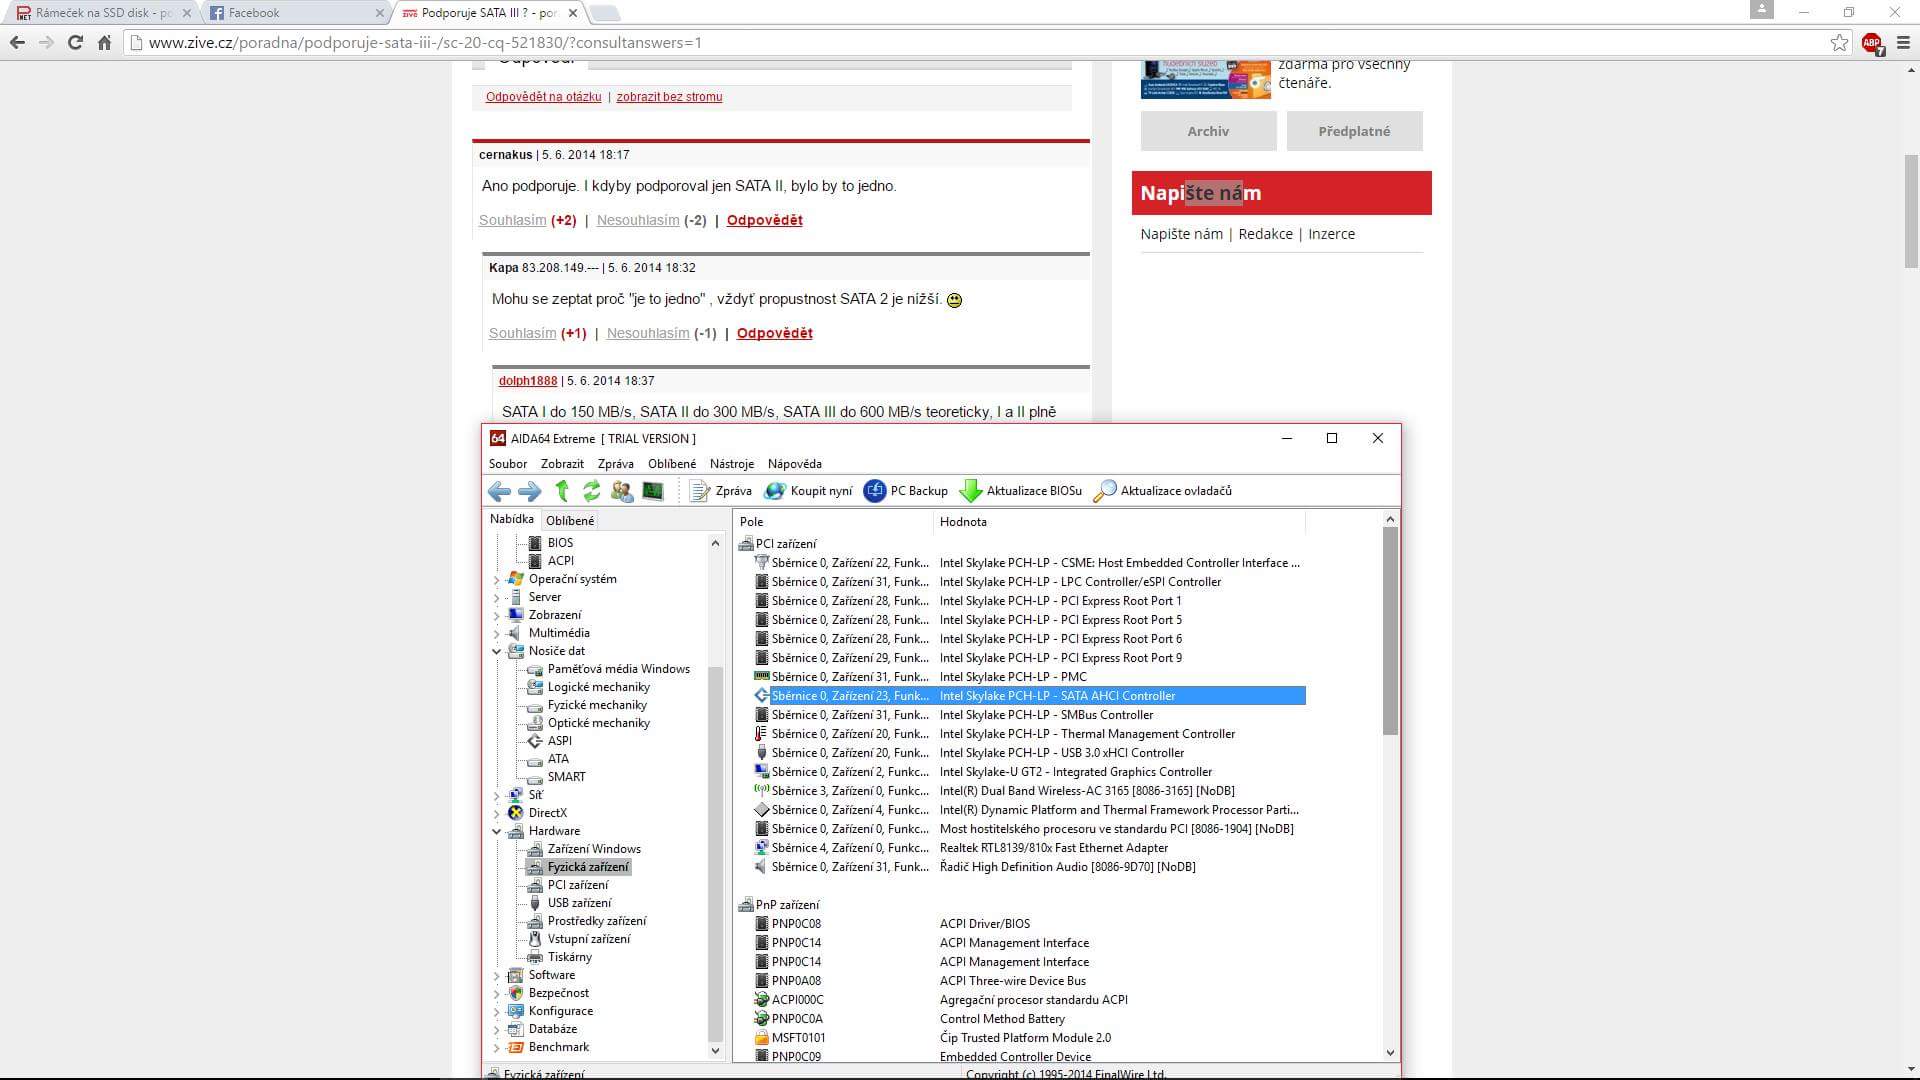Click the Aktualizace BIOSu green arrow

pyautogui.click(x=970, y=491)
